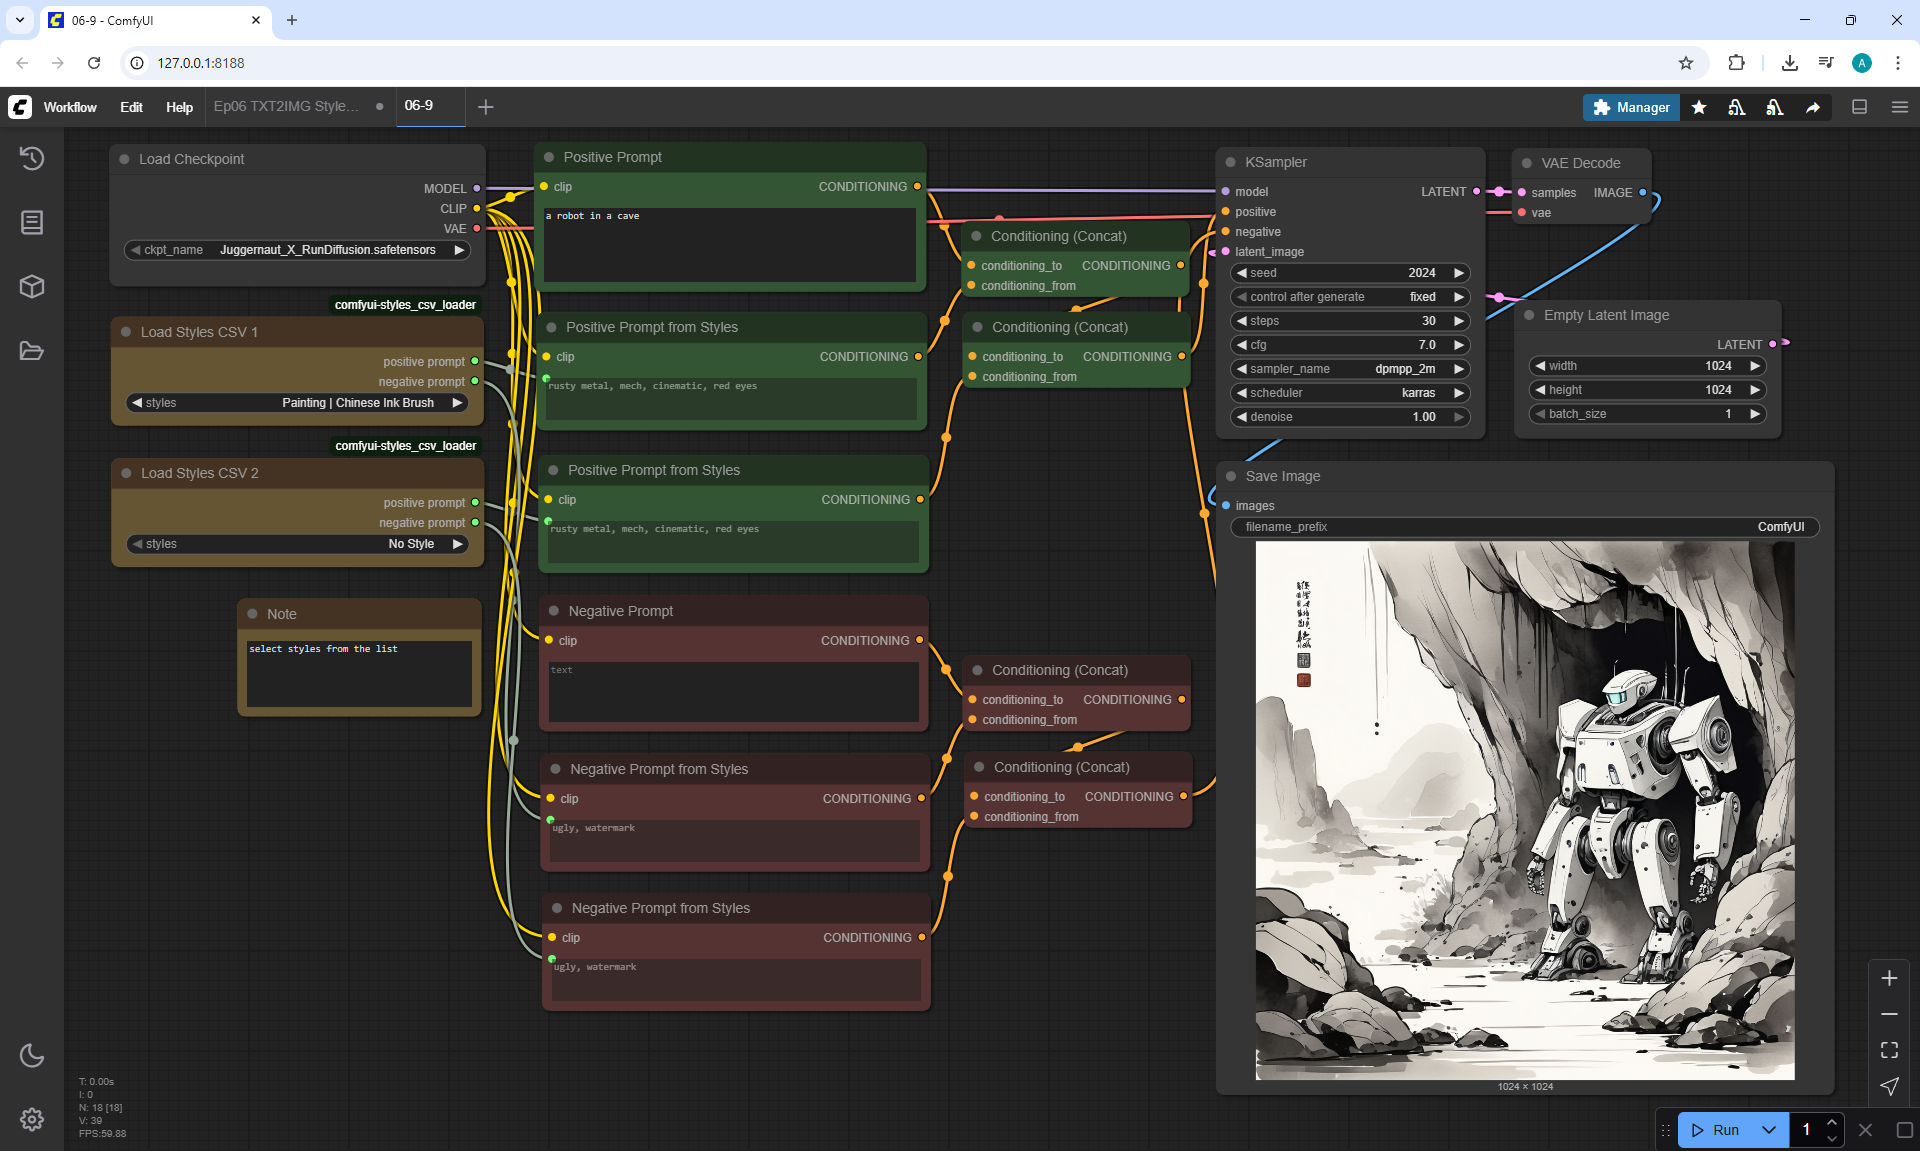Open the Run button dropdown arrow
The width and height of the screenshot is (1920, 1151).
1769,1130
